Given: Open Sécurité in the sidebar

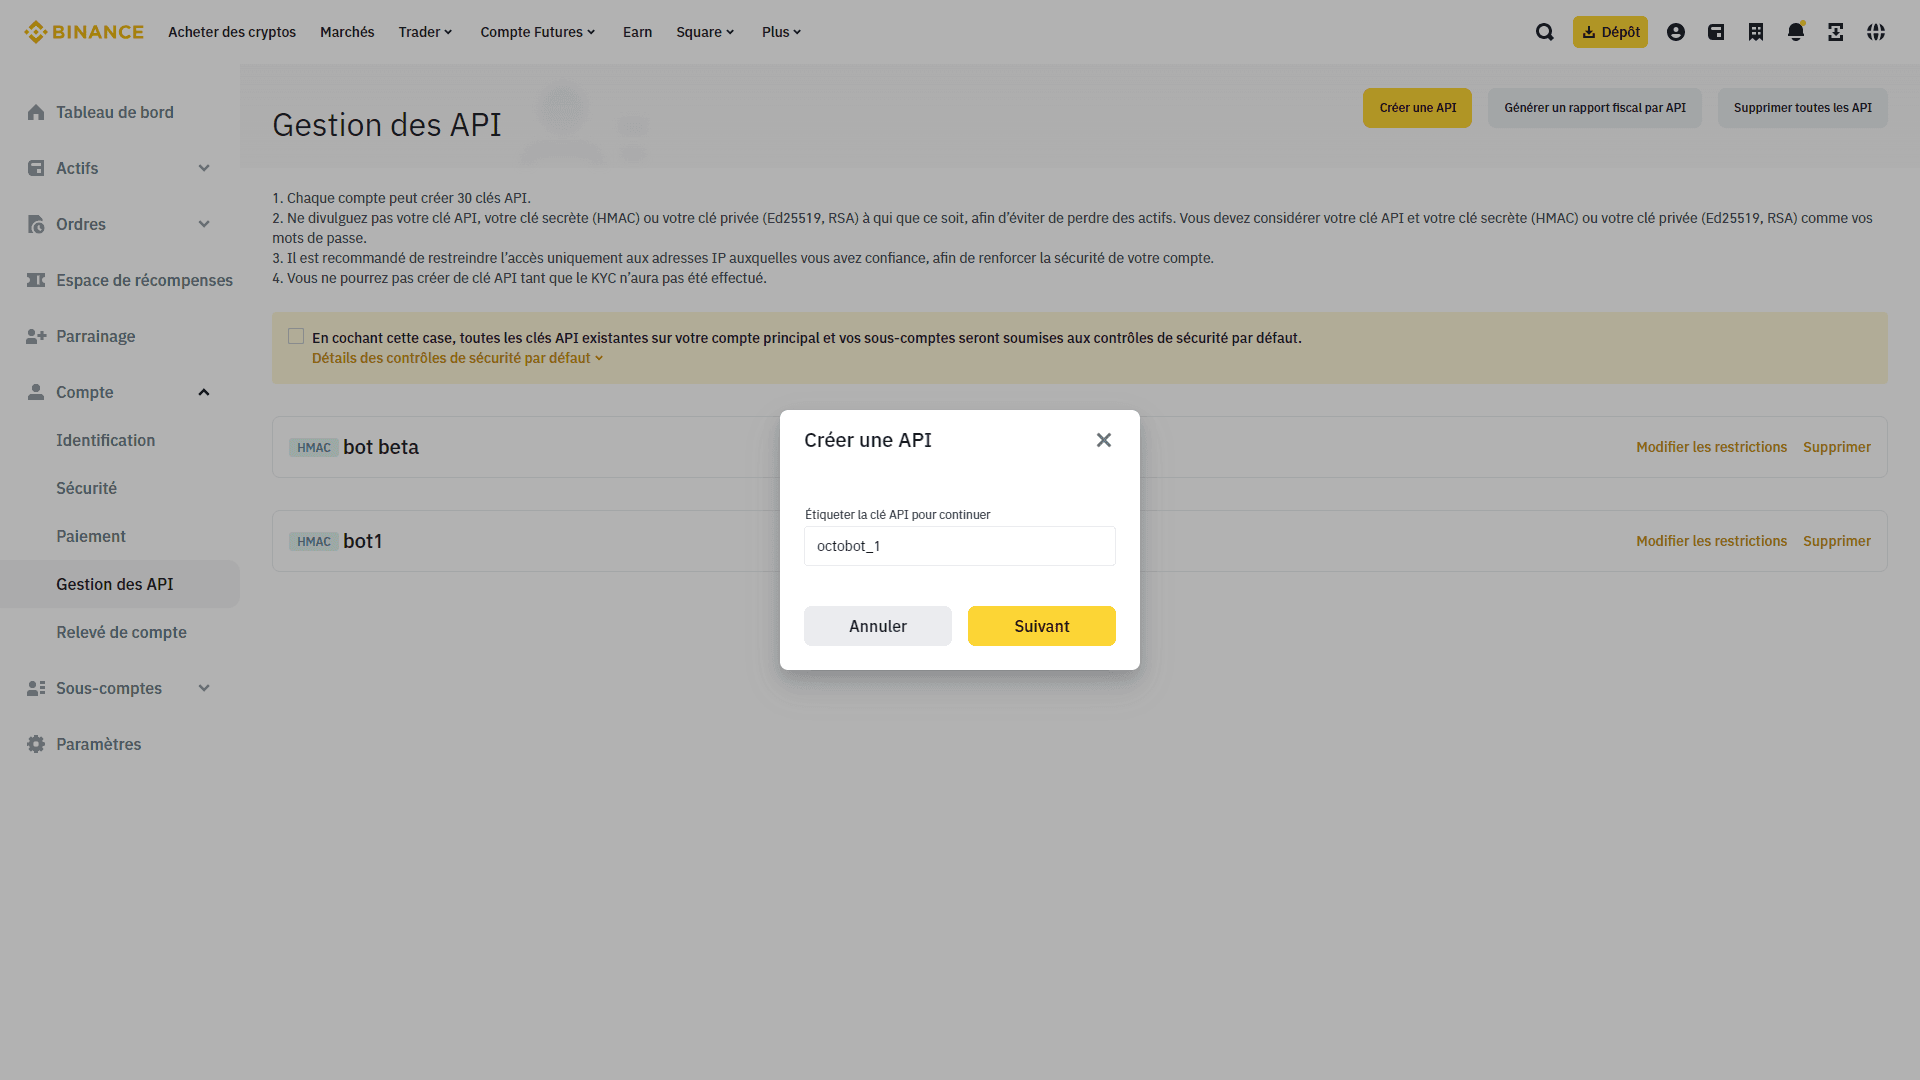Looking at the screenshot, I should [x=86, y=488].
